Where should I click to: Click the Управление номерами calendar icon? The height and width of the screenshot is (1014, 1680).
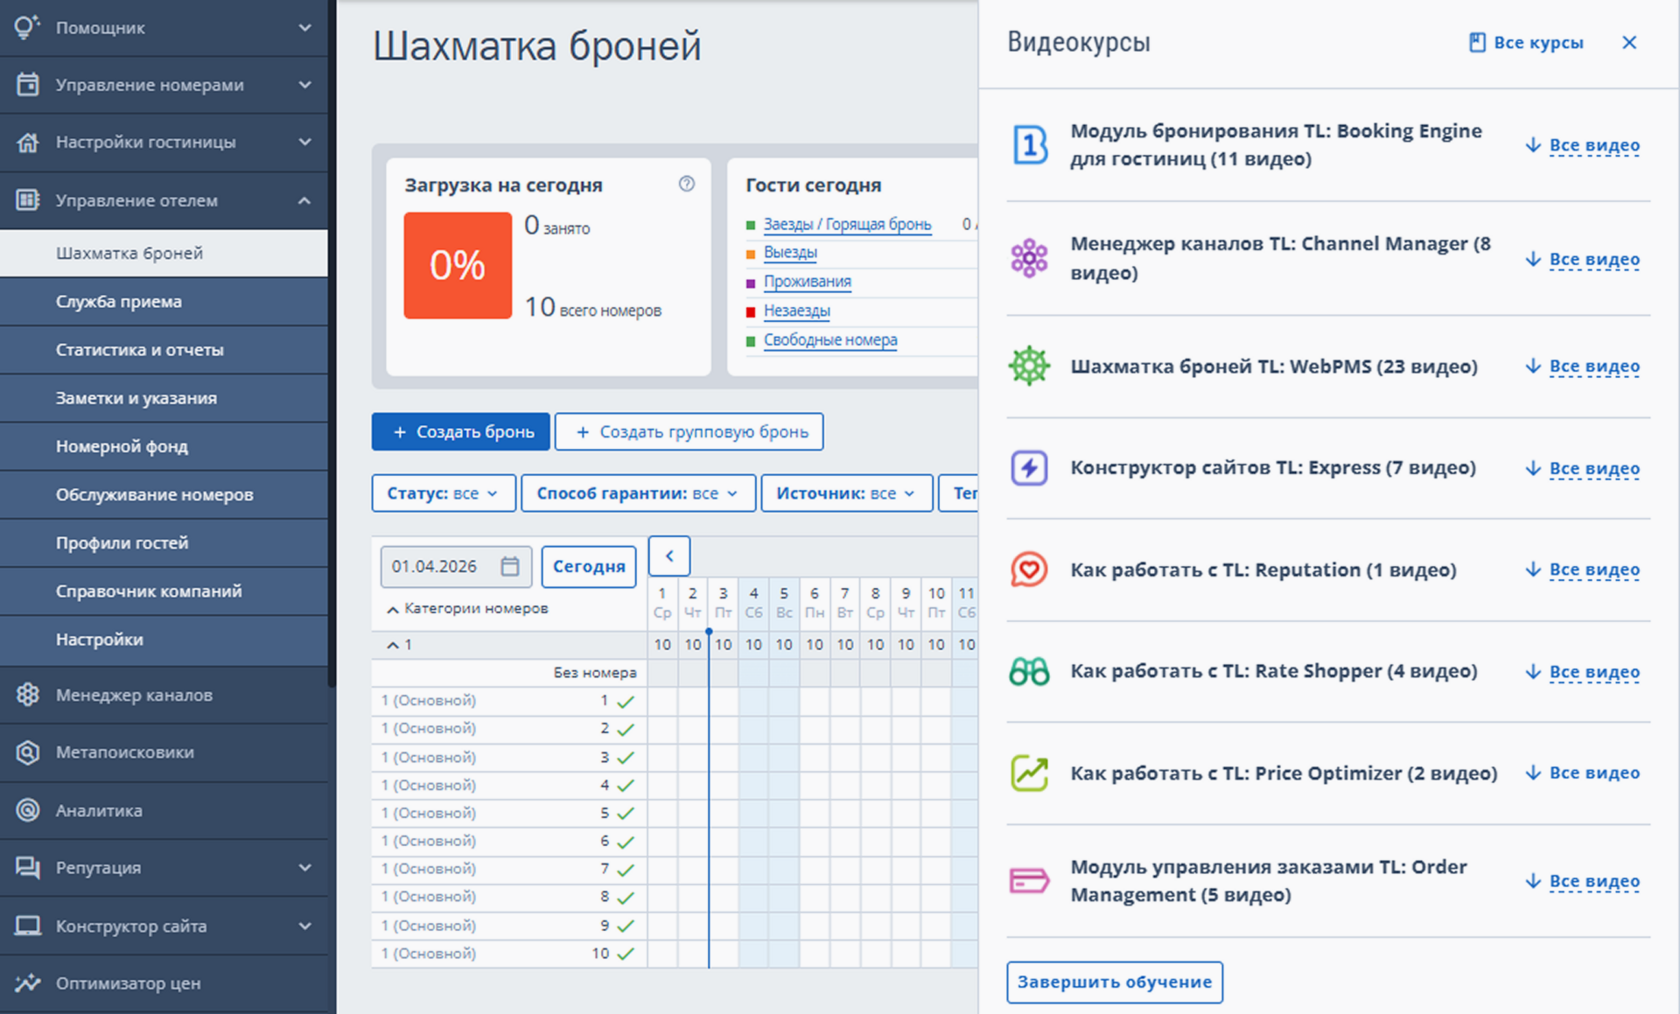click(28, 85)
